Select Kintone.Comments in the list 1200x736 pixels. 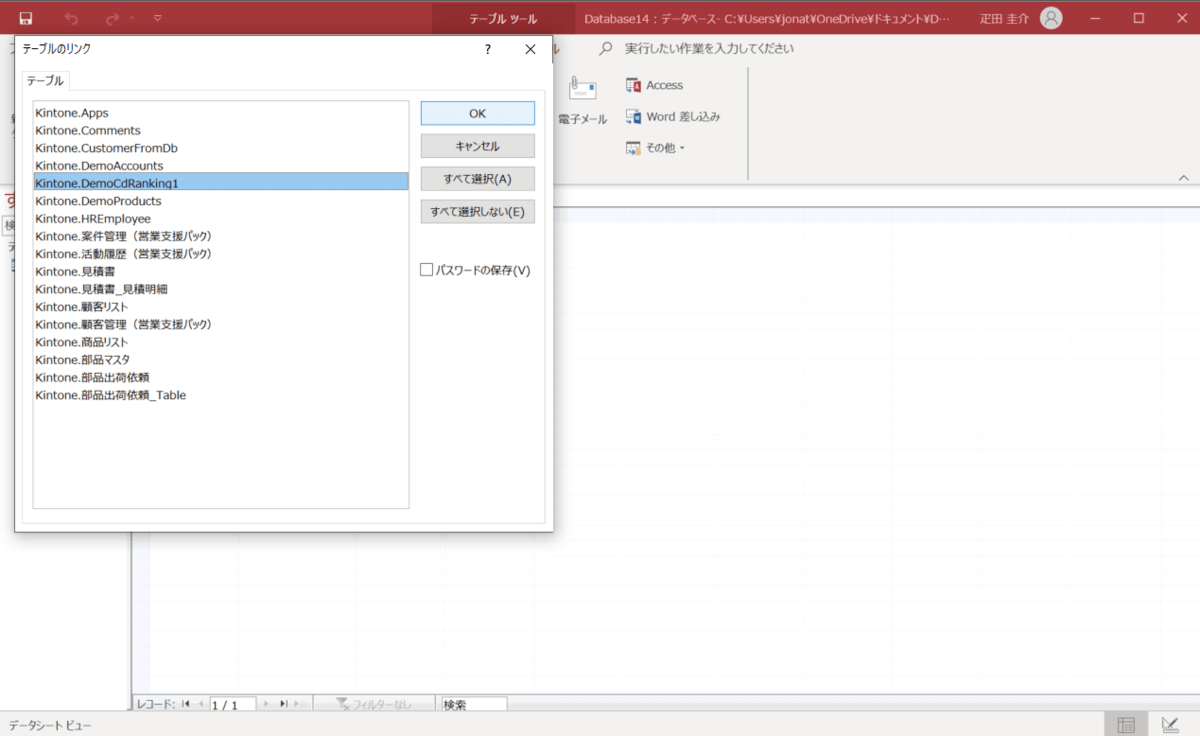(x=221, y=131)
